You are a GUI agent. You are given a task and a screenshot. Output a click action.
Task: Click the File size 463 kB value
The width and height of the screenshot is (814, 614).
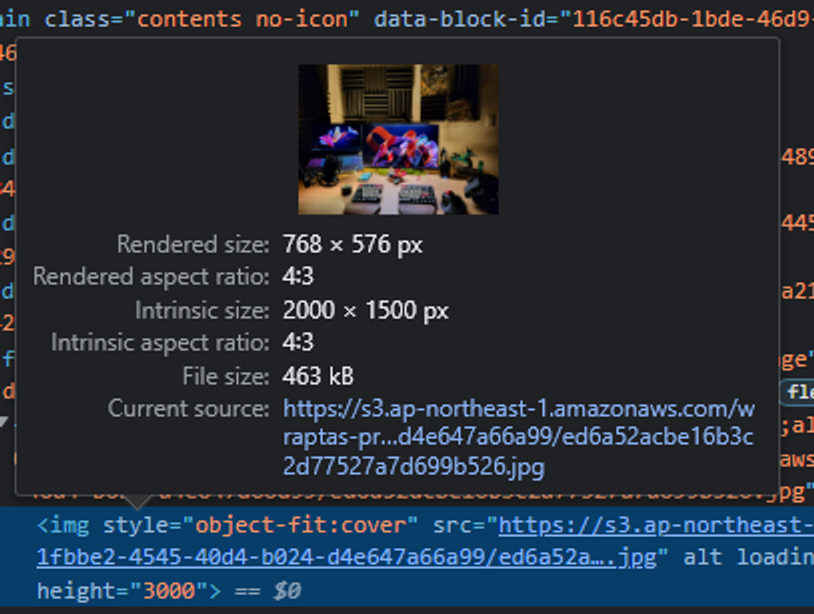pyautogui.click(x=318, y=376)
